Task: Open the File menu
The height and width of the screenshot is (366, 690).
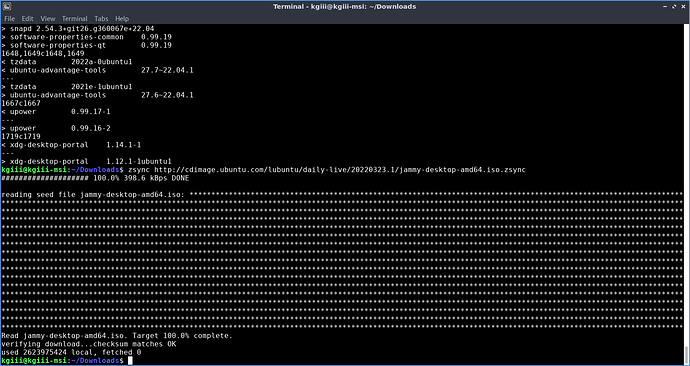Action: [9, 18]
